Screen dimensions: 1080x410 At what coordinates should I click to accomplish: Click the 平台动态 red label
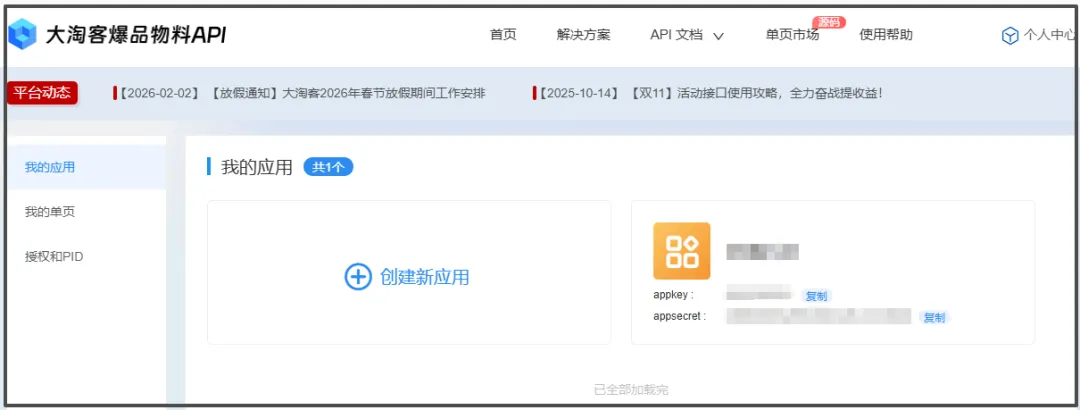(x=42, y=93)
